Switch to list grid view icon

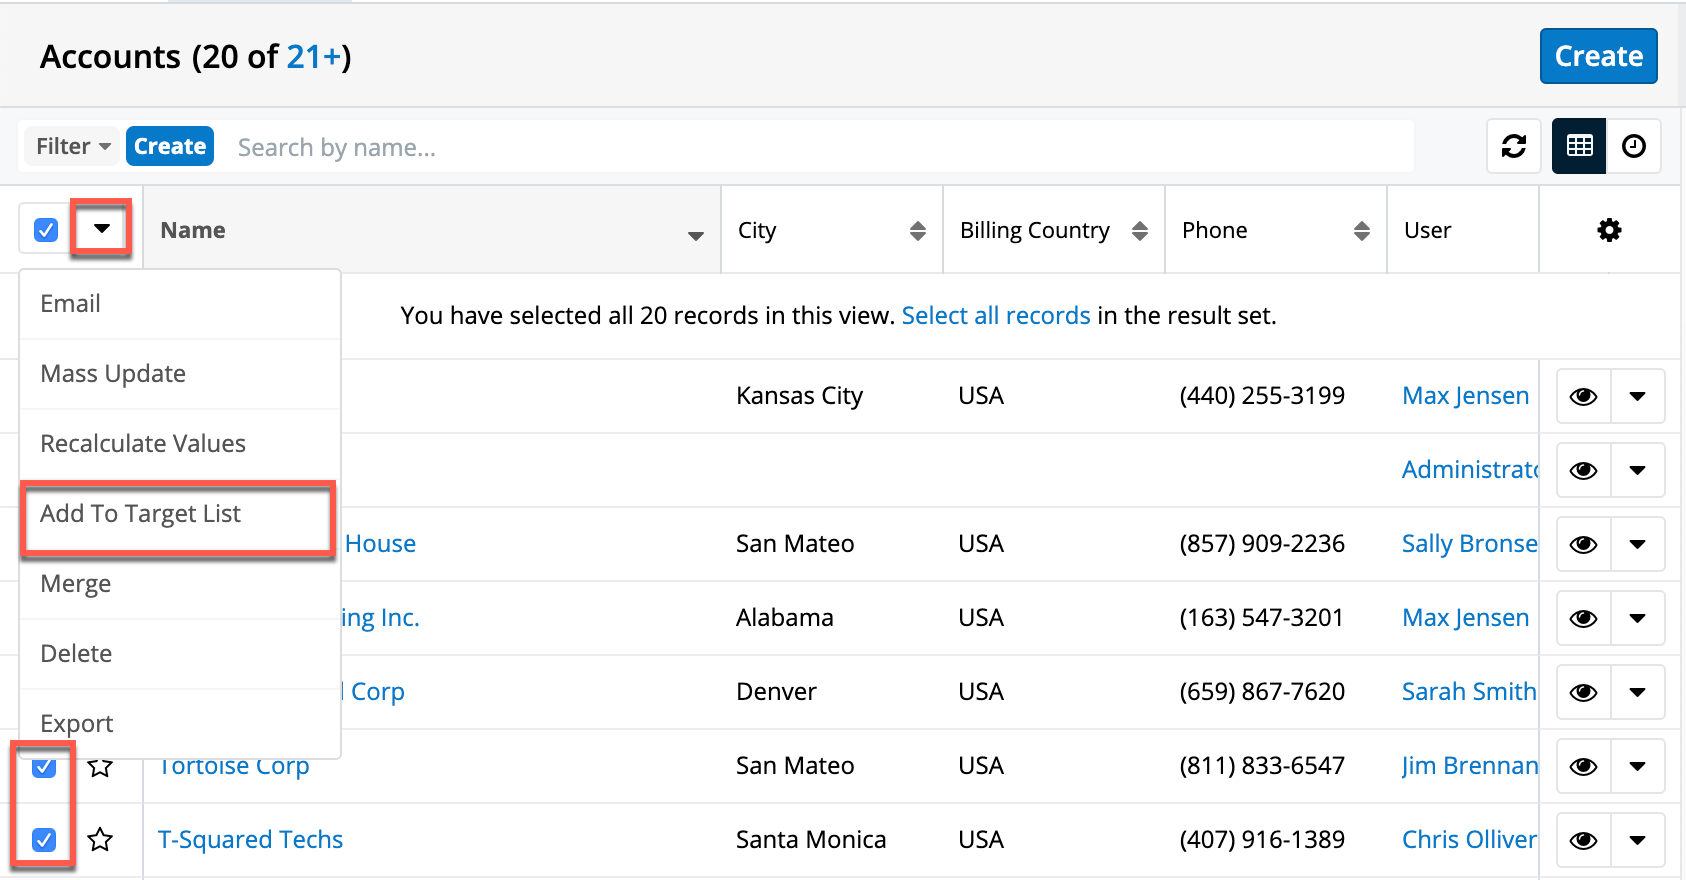pyautogui.click(x=1579, y=146)
